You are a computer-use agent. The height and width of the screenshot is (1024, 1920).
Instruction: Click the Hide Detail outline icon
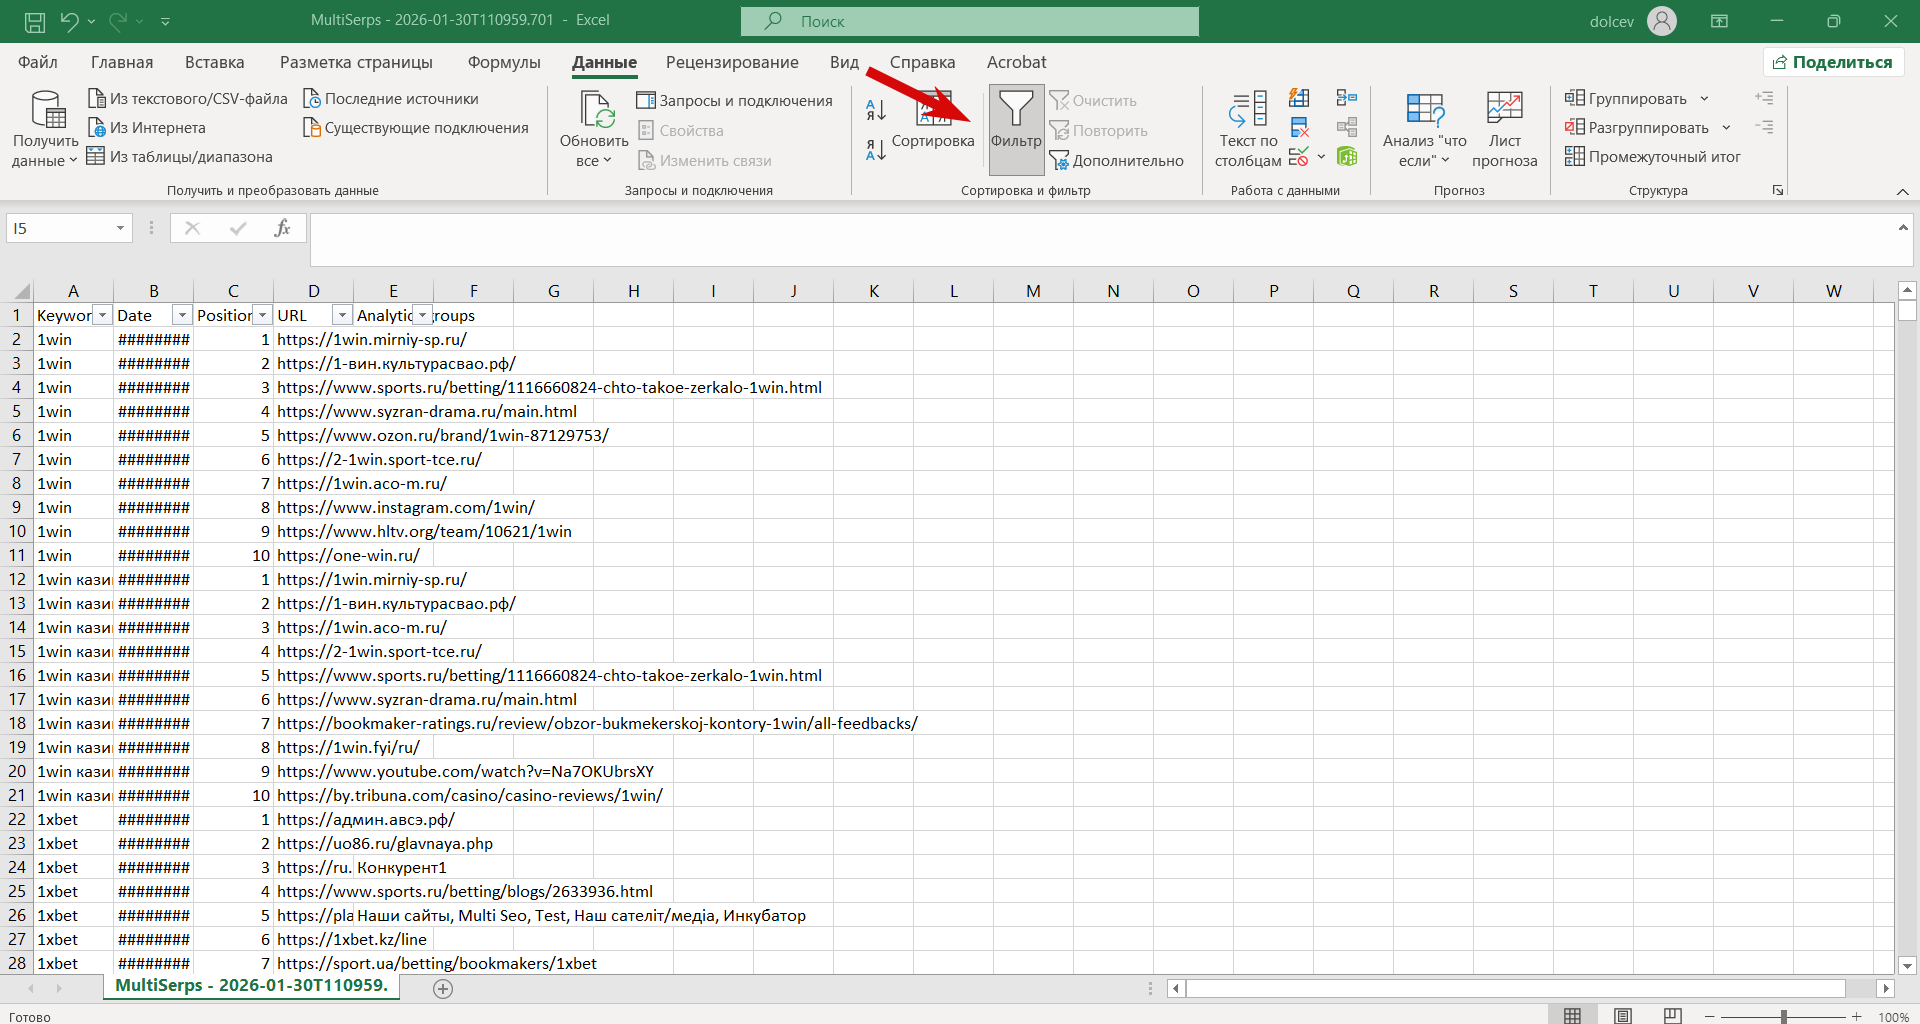click(x=1764, y=127)
